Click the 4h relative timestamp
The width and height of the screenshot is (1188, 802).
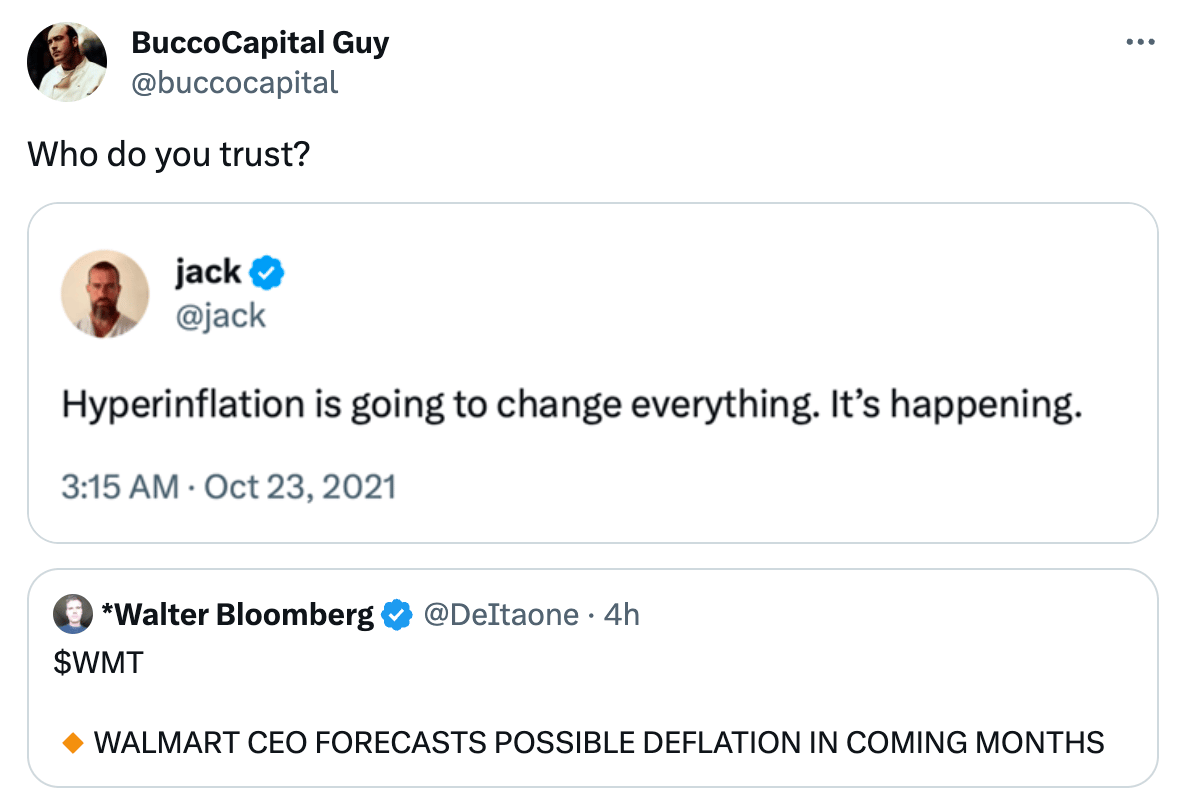point(621,614)
